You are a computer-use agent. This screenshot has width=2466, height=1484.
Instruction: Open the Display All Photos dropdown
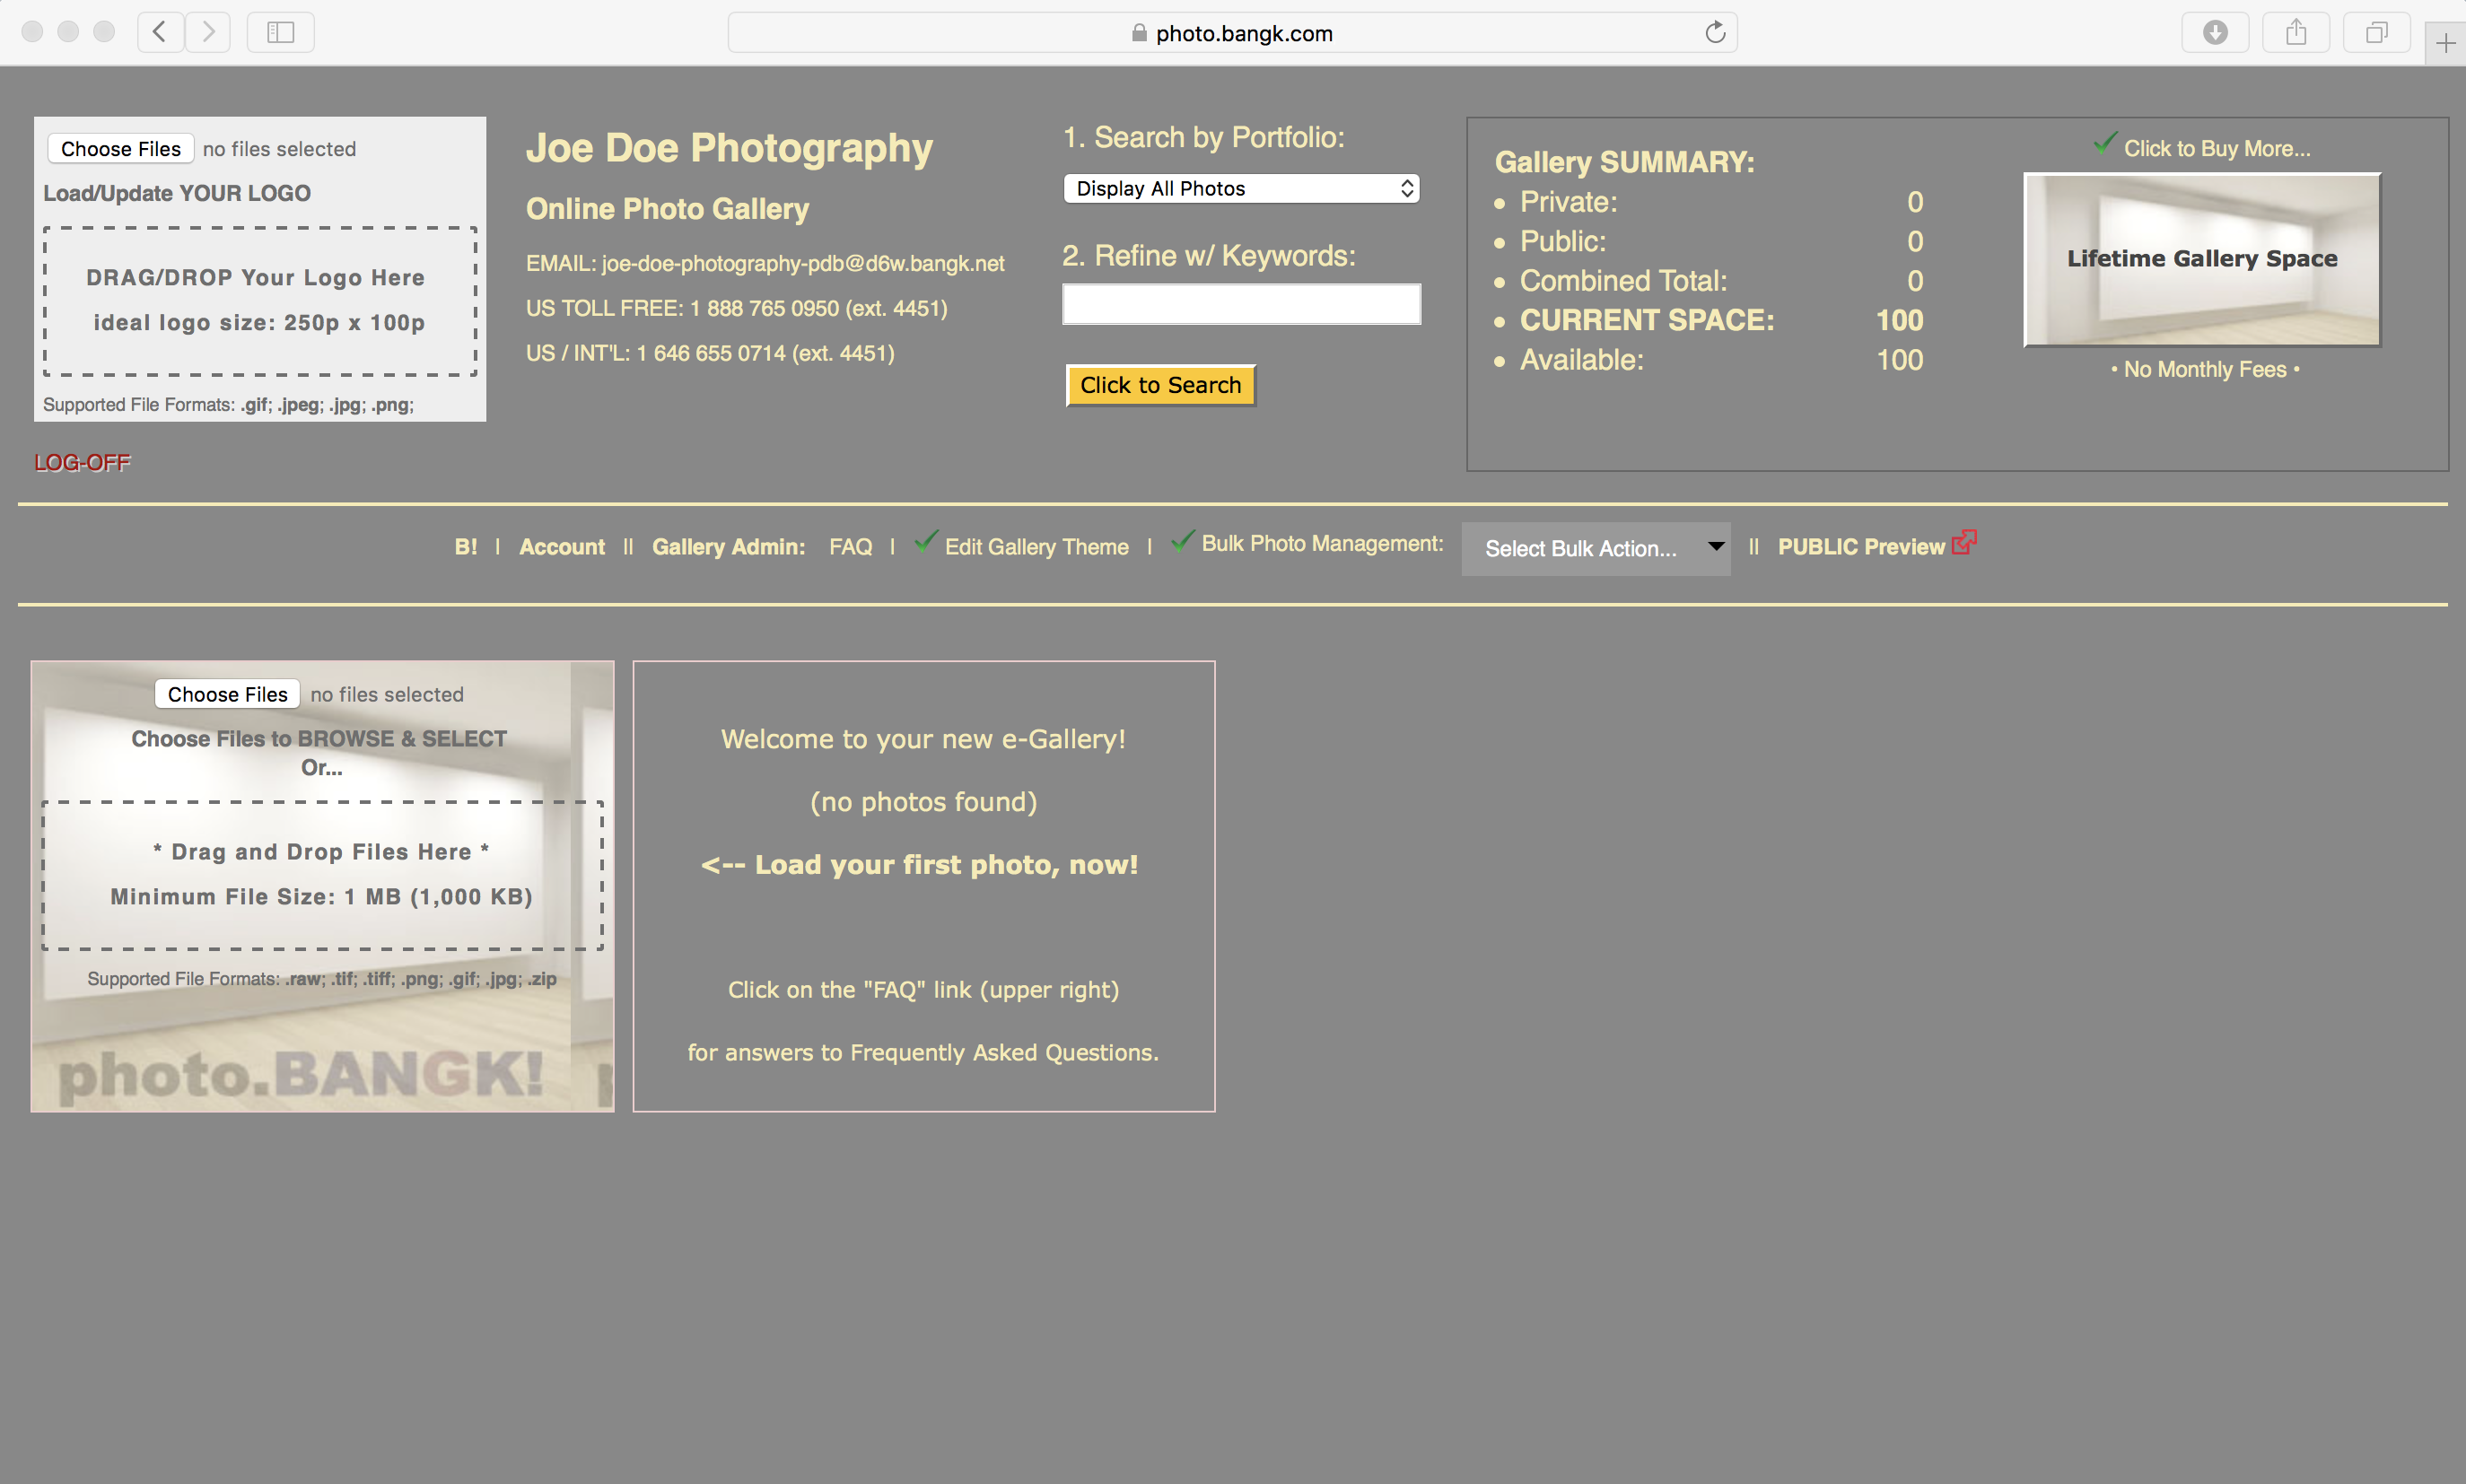pyautogui.click(x=1241, y=188)
